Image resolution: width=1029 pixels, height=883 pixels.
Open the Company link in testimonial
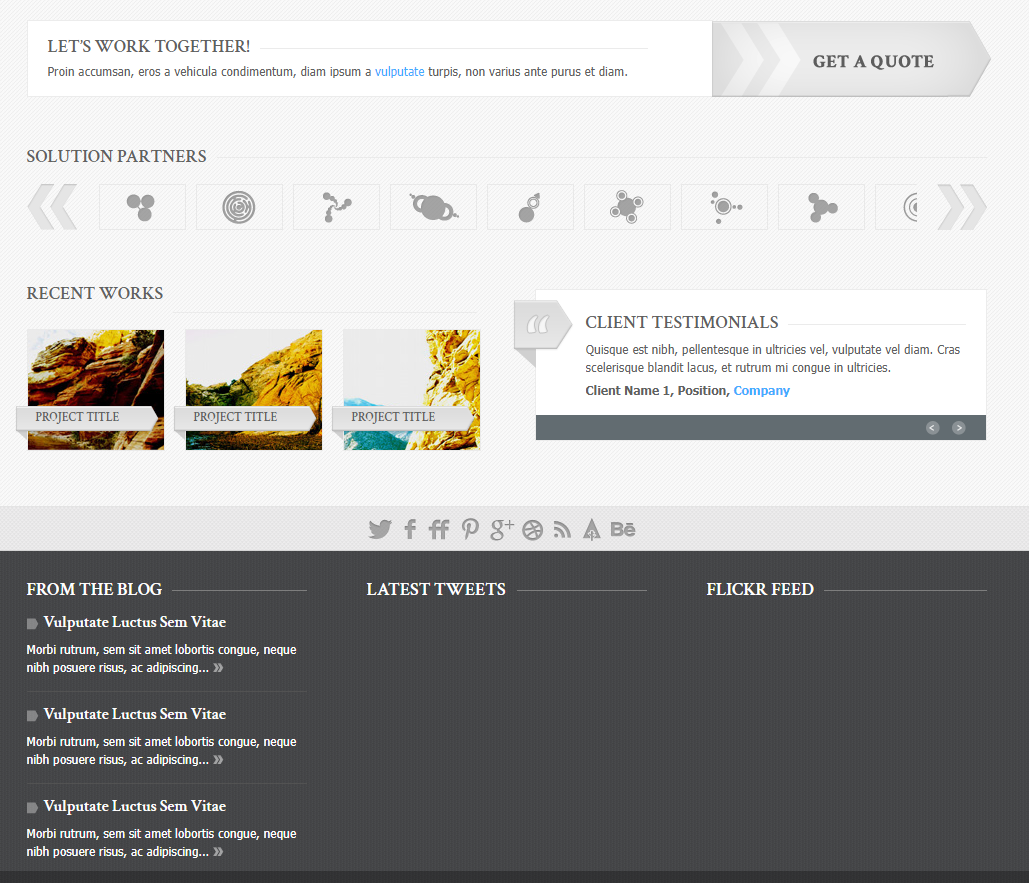(x=761, y=391)
